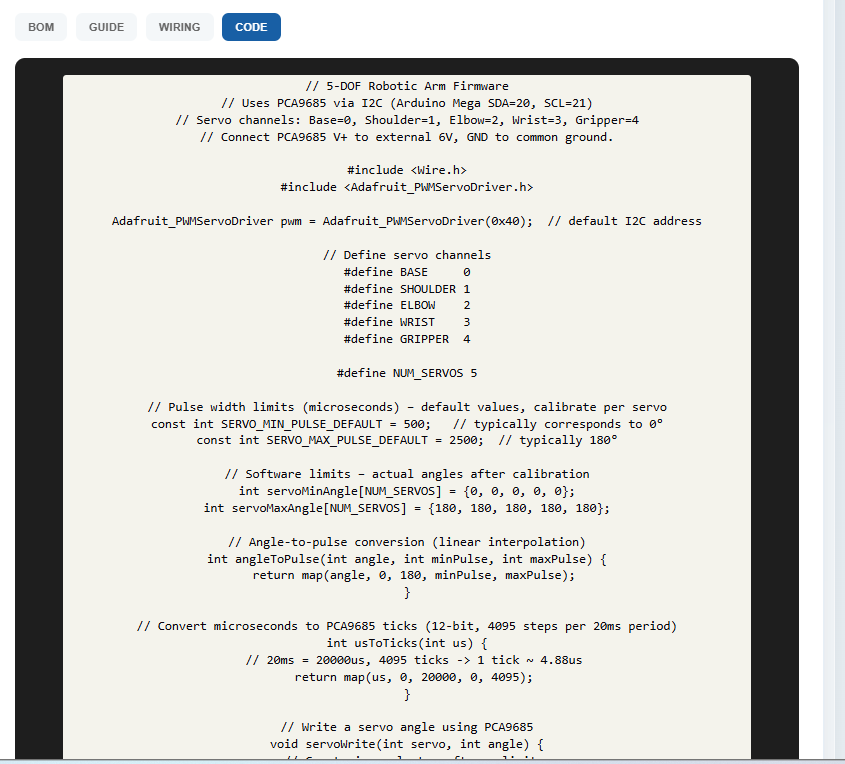This screenshot has height=764, width=845.
Task: Click the 'SERVO_MAX_PULSE_DEFAULT = 2500' line
Action: pyautogui.click(x=407, y=440)
